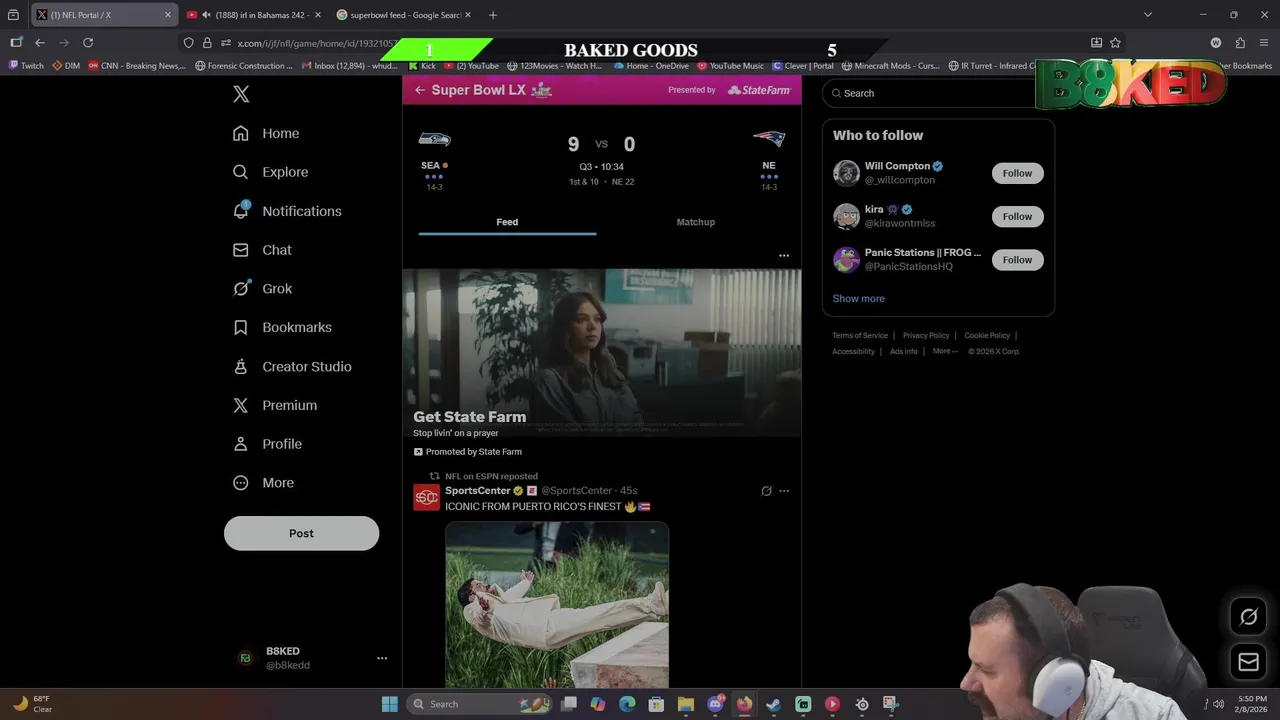
Task: Switch to the superbowl feed Google Search tab
Action: [404, 15]
